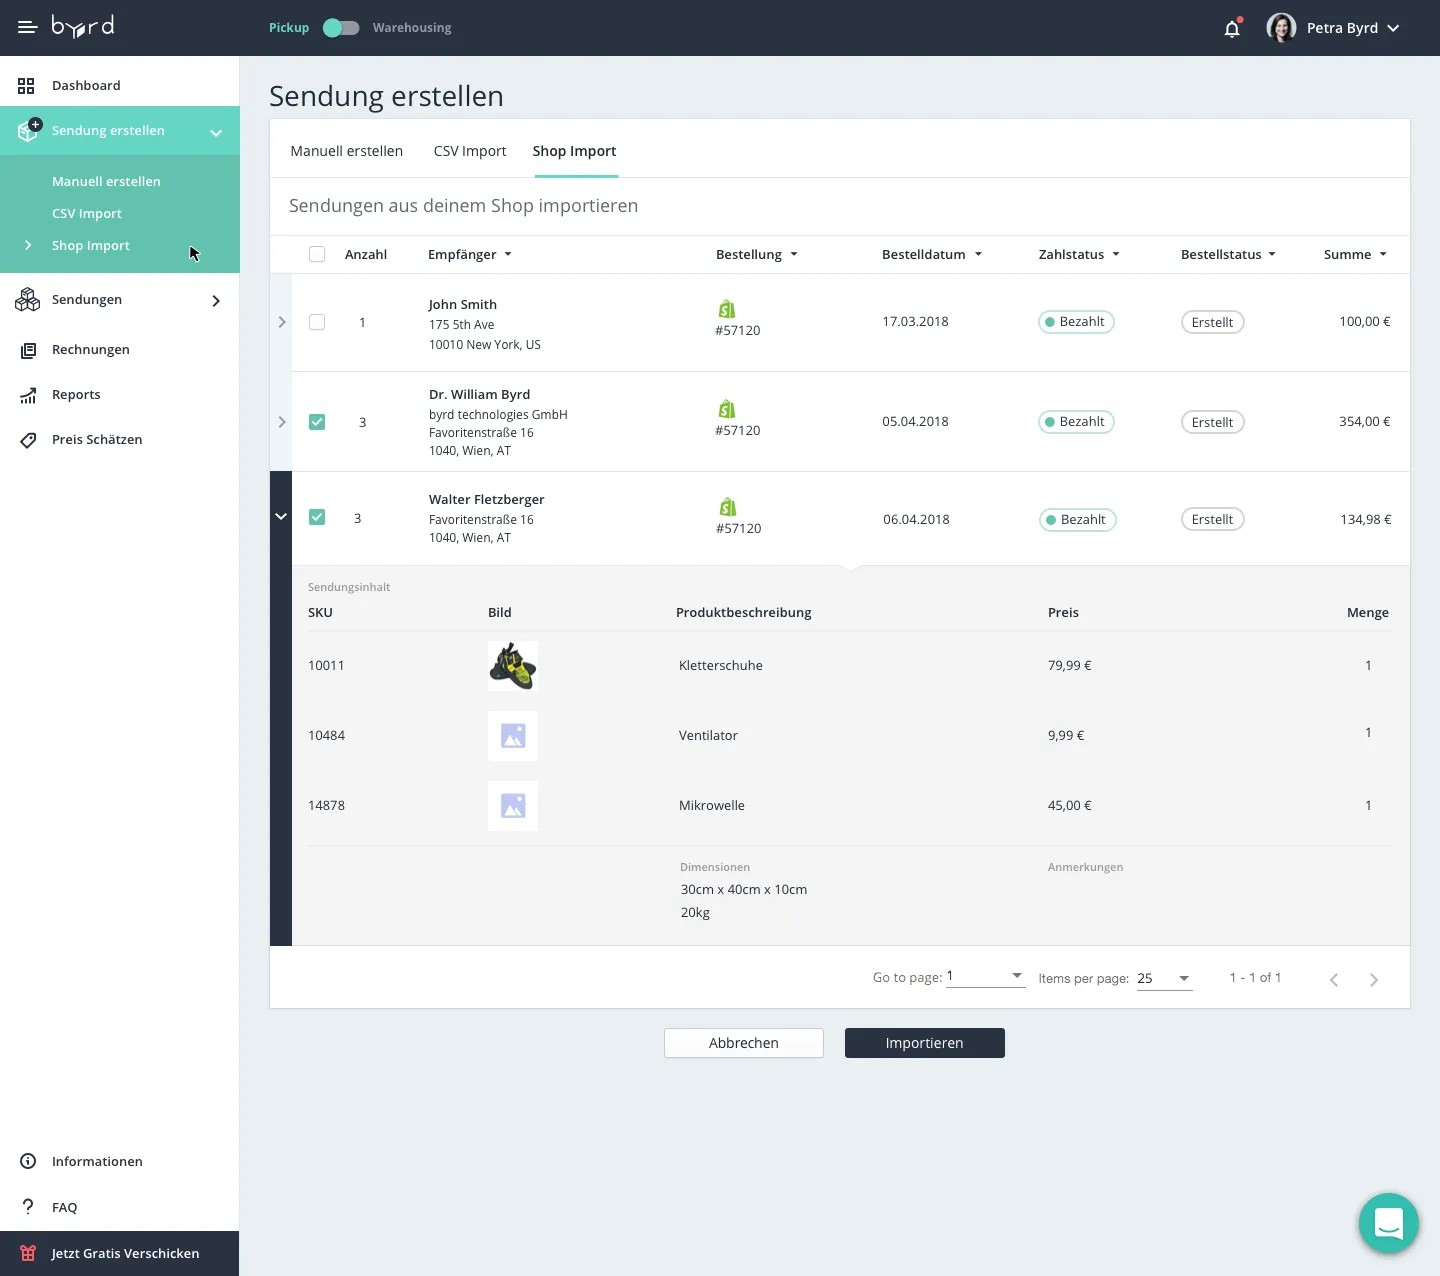Open the Items per page dropdown
The height and width of the screenshot is (1276, 1440).
pyautogui.click(x=1164, y=979)
